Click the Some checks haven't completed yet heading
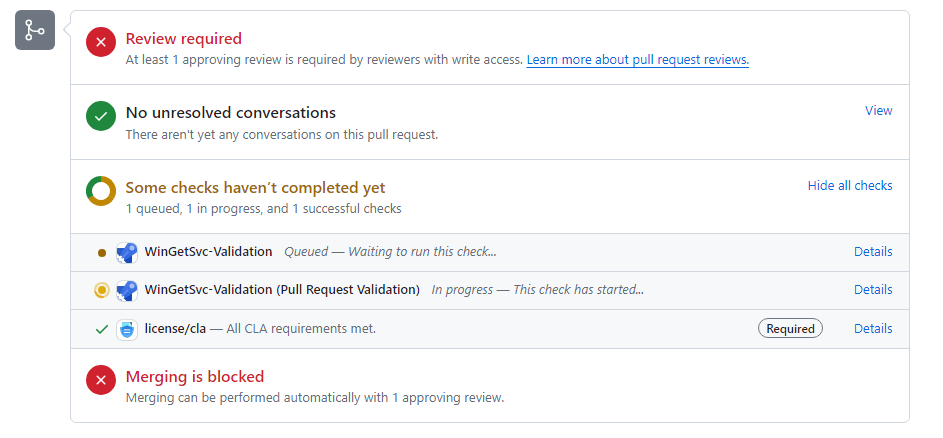The height and width of the screenshot is (438, 943). [x=255, y=188]
